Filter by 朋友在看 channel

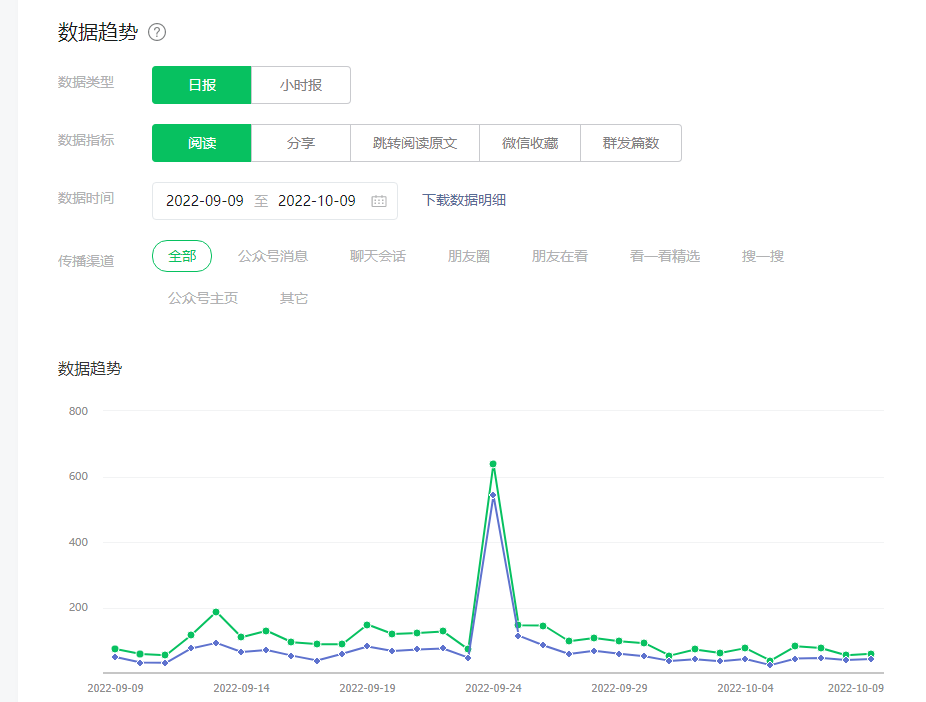[x=559, y=256]
